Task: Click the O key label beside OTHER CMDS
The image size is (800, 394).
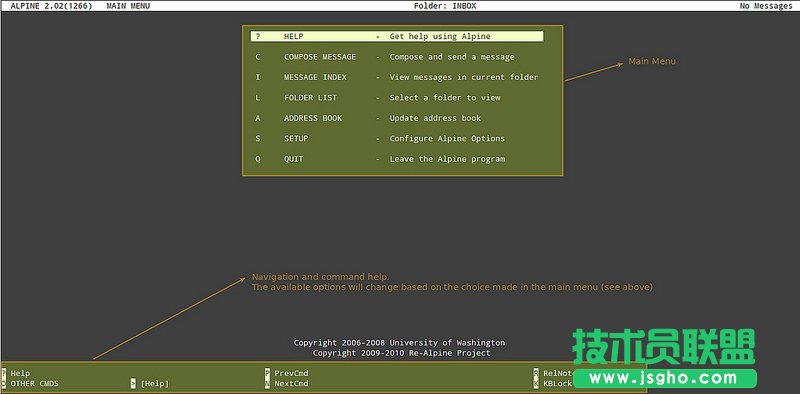Action: 4,383
